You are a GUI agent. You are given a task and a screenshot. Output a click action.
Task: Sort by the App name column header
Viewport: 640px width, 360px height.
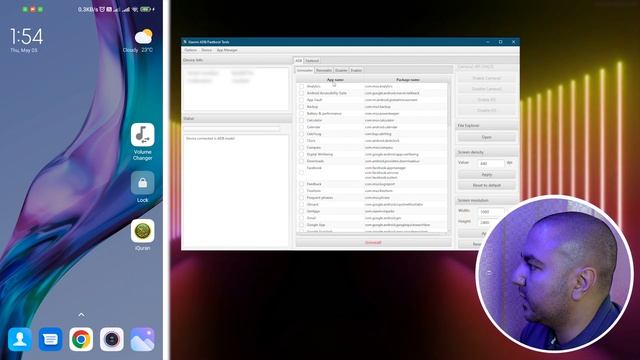(x=336, y=80)
